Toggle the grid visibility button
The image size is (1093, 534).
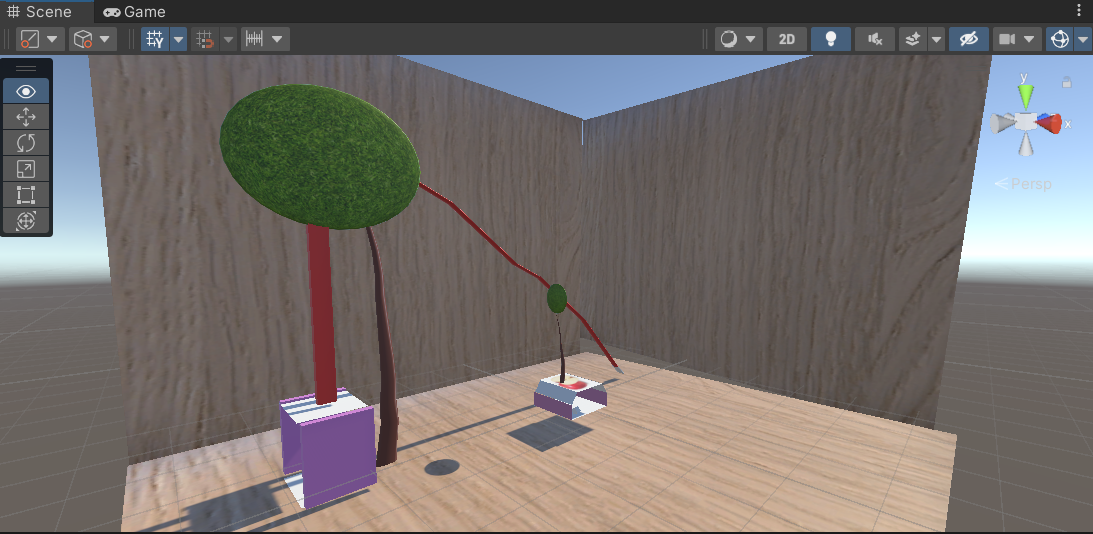click(x=155, y=39)
